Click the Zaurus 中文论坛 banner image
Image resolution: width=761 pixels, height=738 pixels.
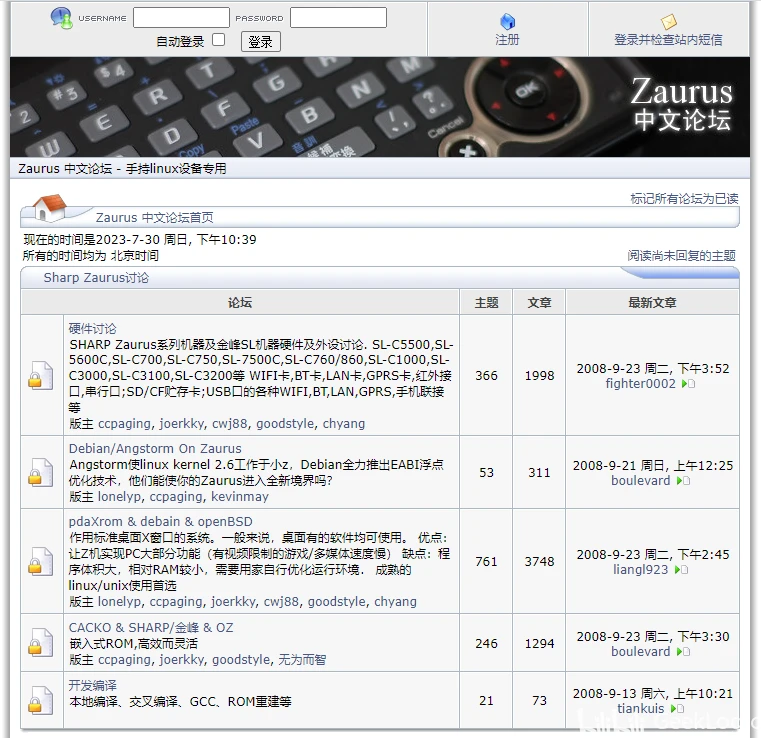click(x=380, y=107)
